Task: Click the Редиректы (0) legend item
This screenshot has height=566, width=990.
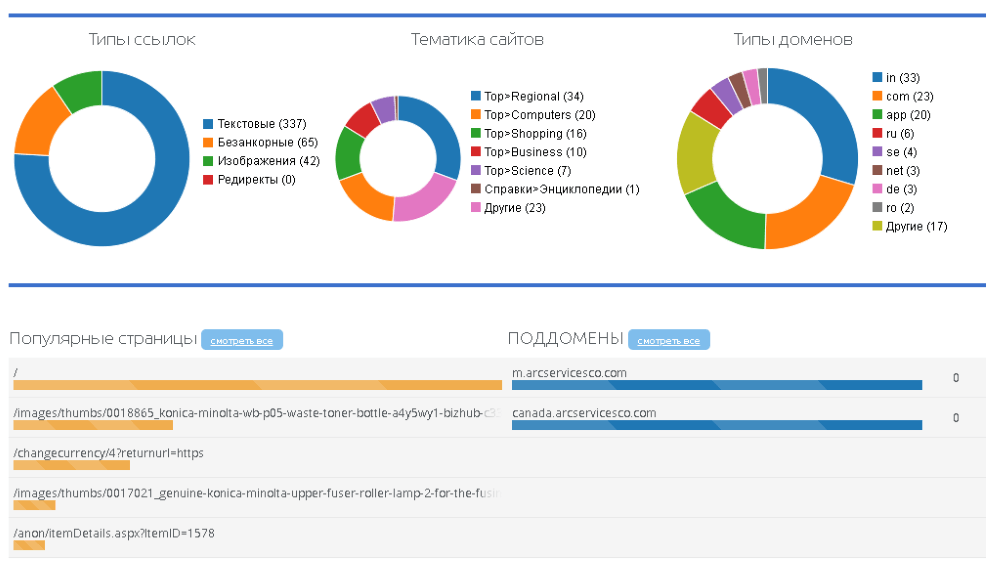Action: point(256,180)
